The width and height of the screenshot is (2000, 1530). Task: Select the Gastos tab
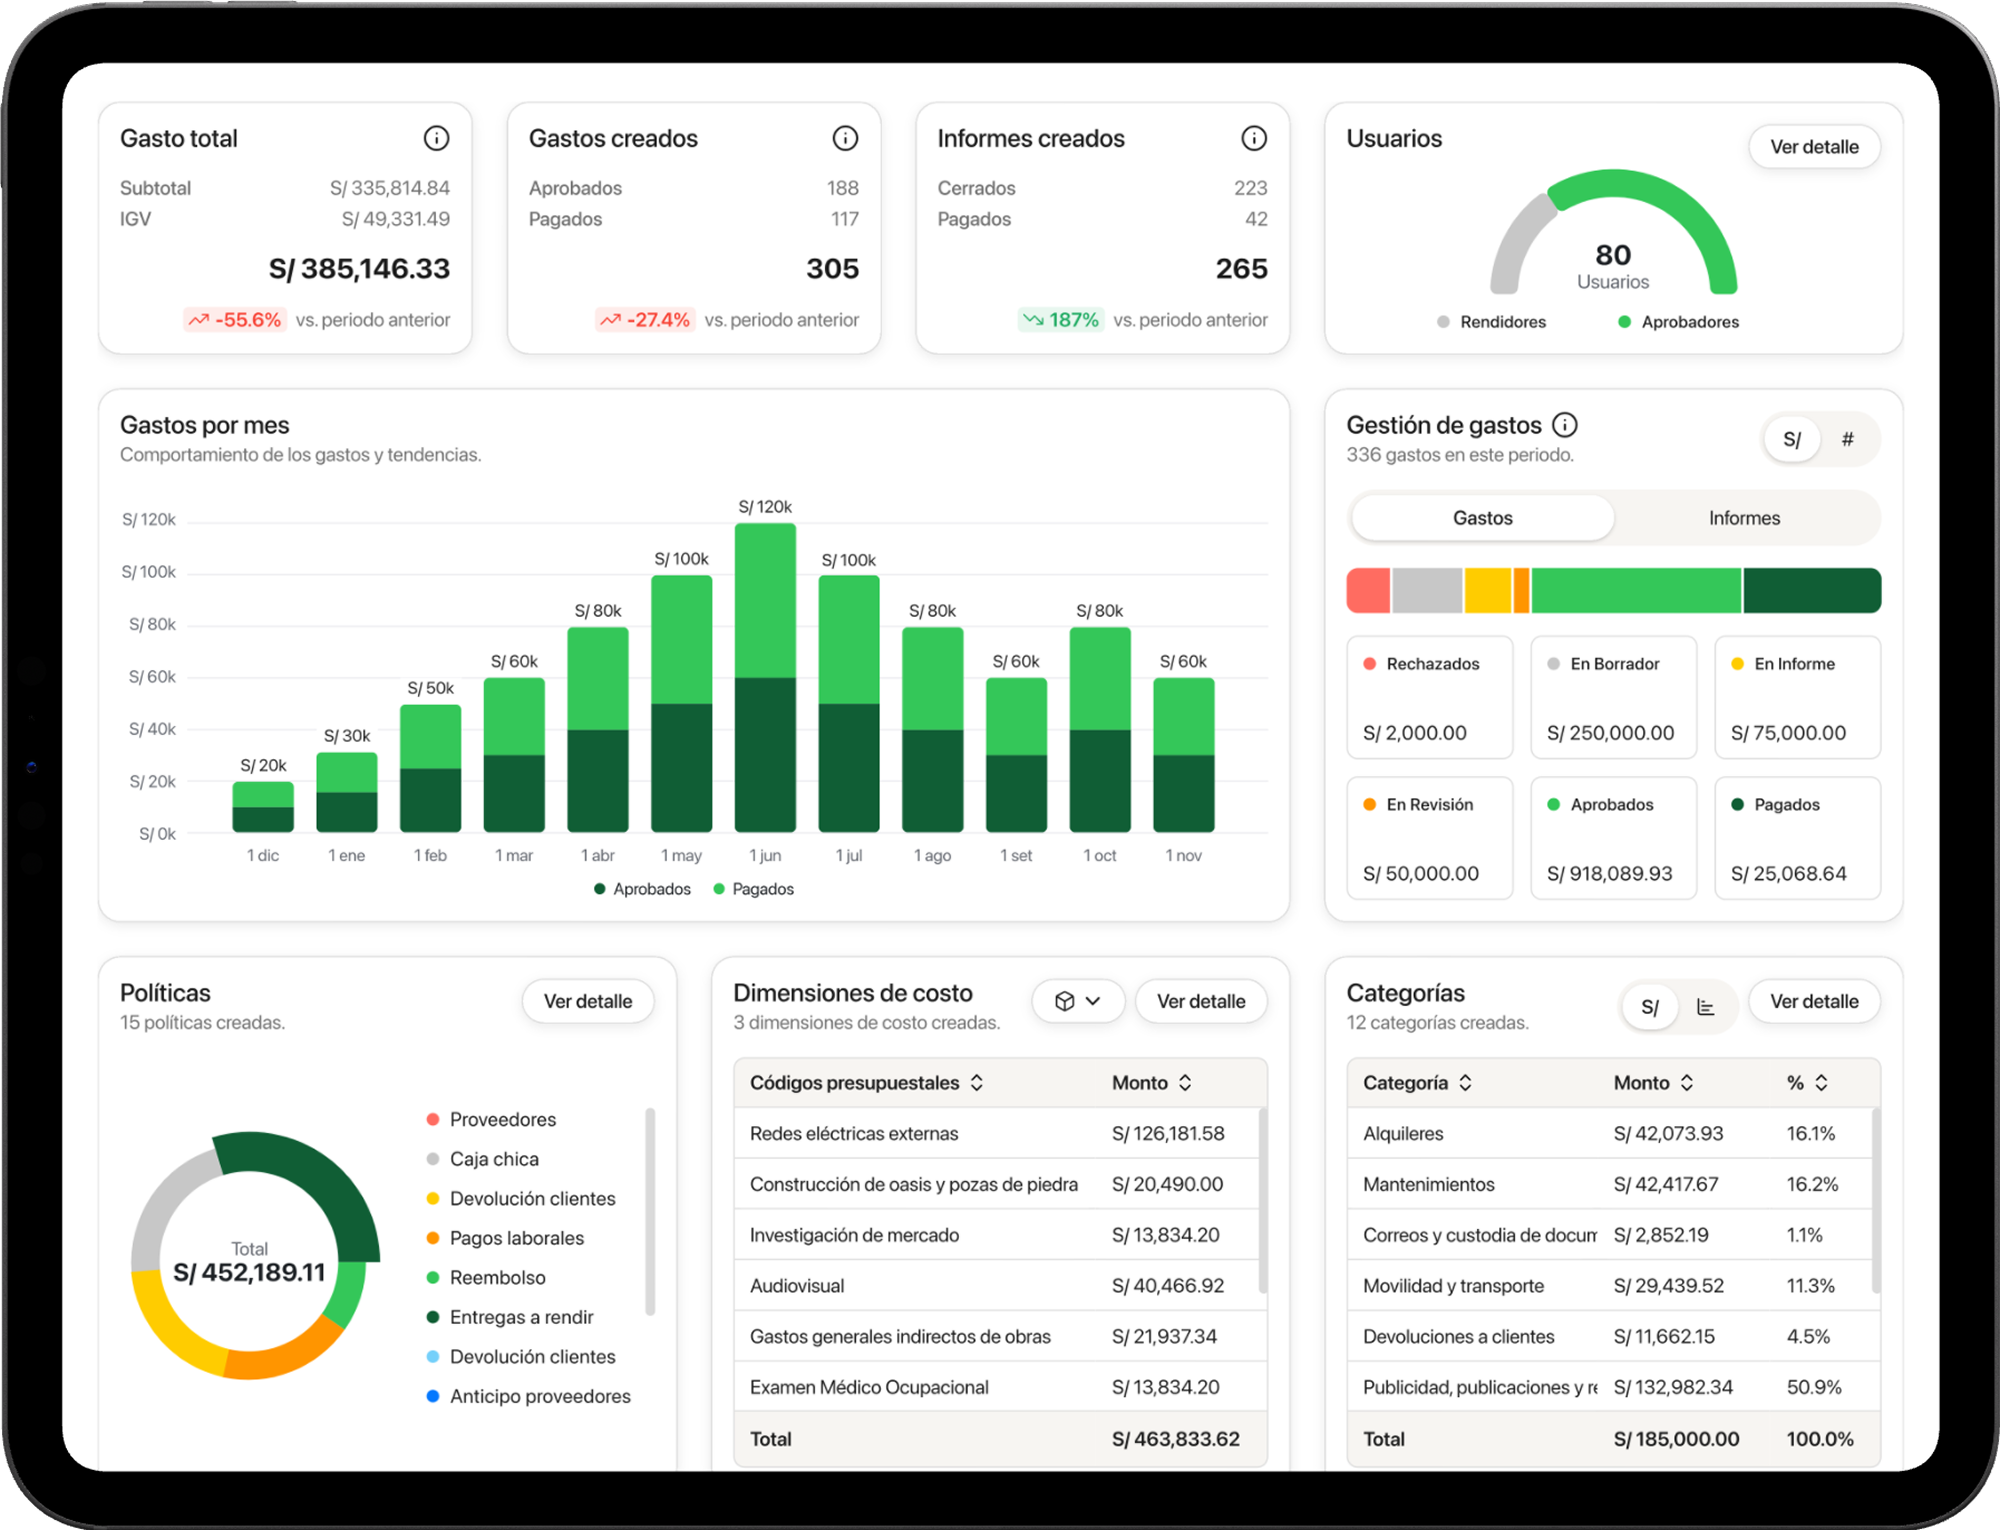point(1483,518)
